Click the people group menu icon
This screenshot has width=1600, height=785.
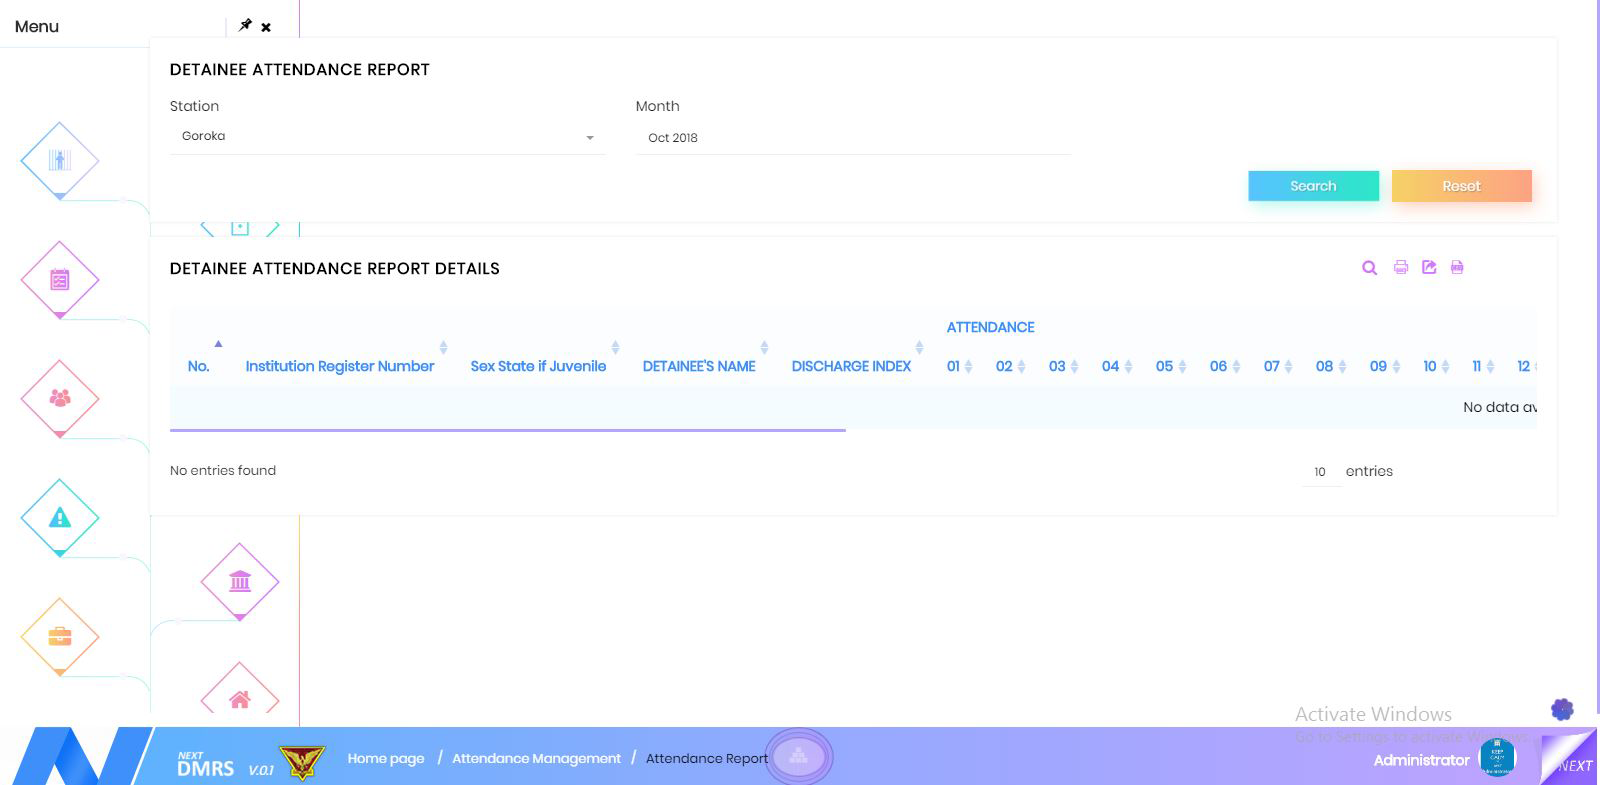coord(60,398)
